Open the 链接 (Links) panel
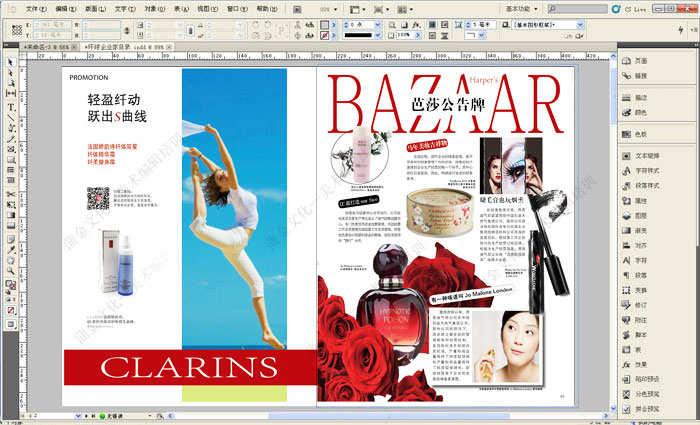Viewport: 700px width, 425px height. pyautogui.click(x=635, y=76)
